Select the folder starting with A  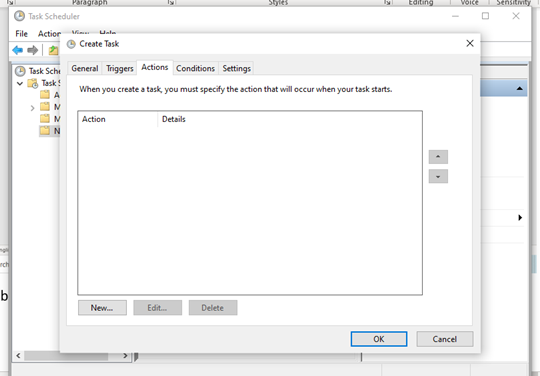click(50, 95)
